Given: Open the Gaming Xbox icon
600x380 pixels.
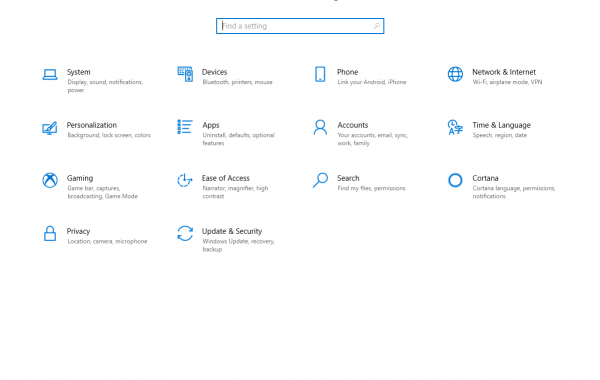Looking at the screenshot, I should (x=50, y=180).
